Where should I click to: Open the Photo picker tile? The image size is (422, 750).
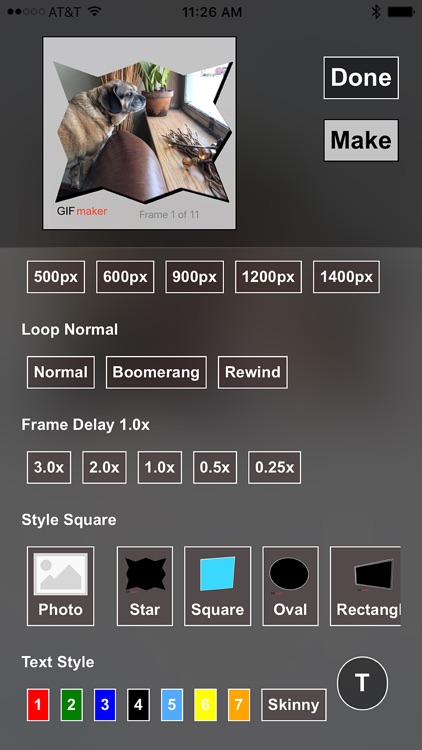(61, 586)
